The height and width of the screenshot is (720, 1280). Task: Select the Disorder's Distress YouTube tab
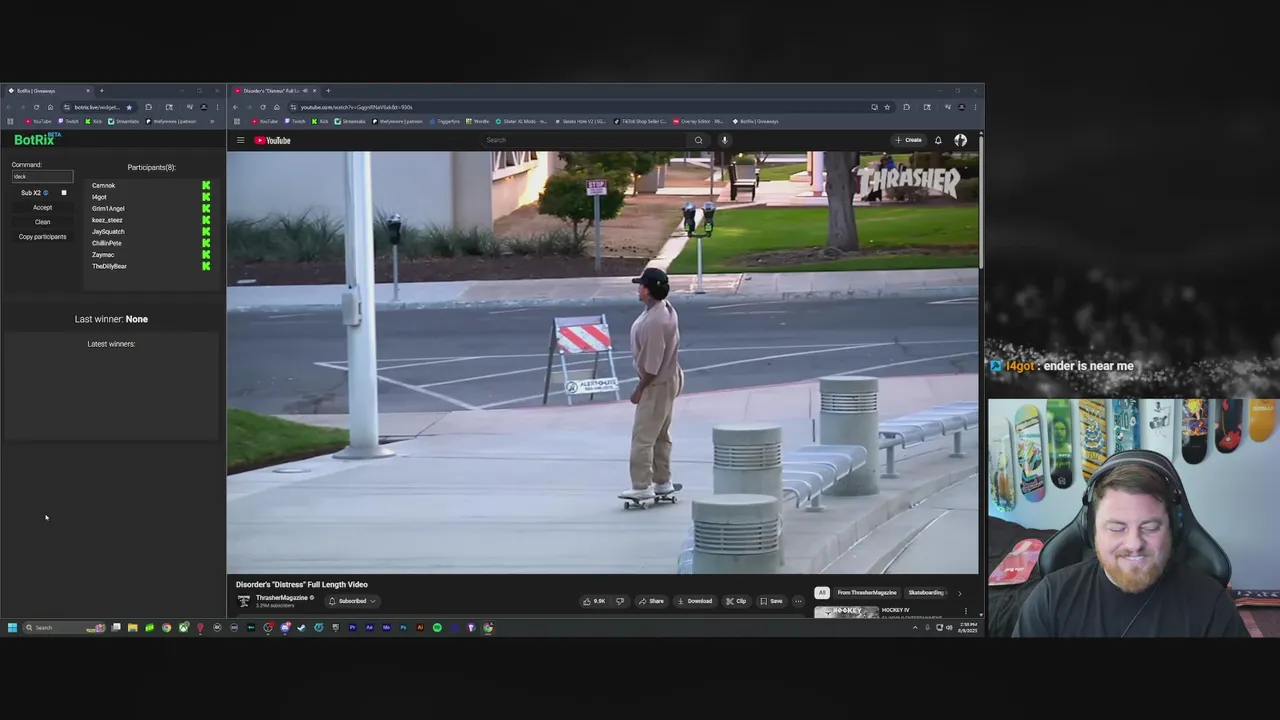pos(273,91)
